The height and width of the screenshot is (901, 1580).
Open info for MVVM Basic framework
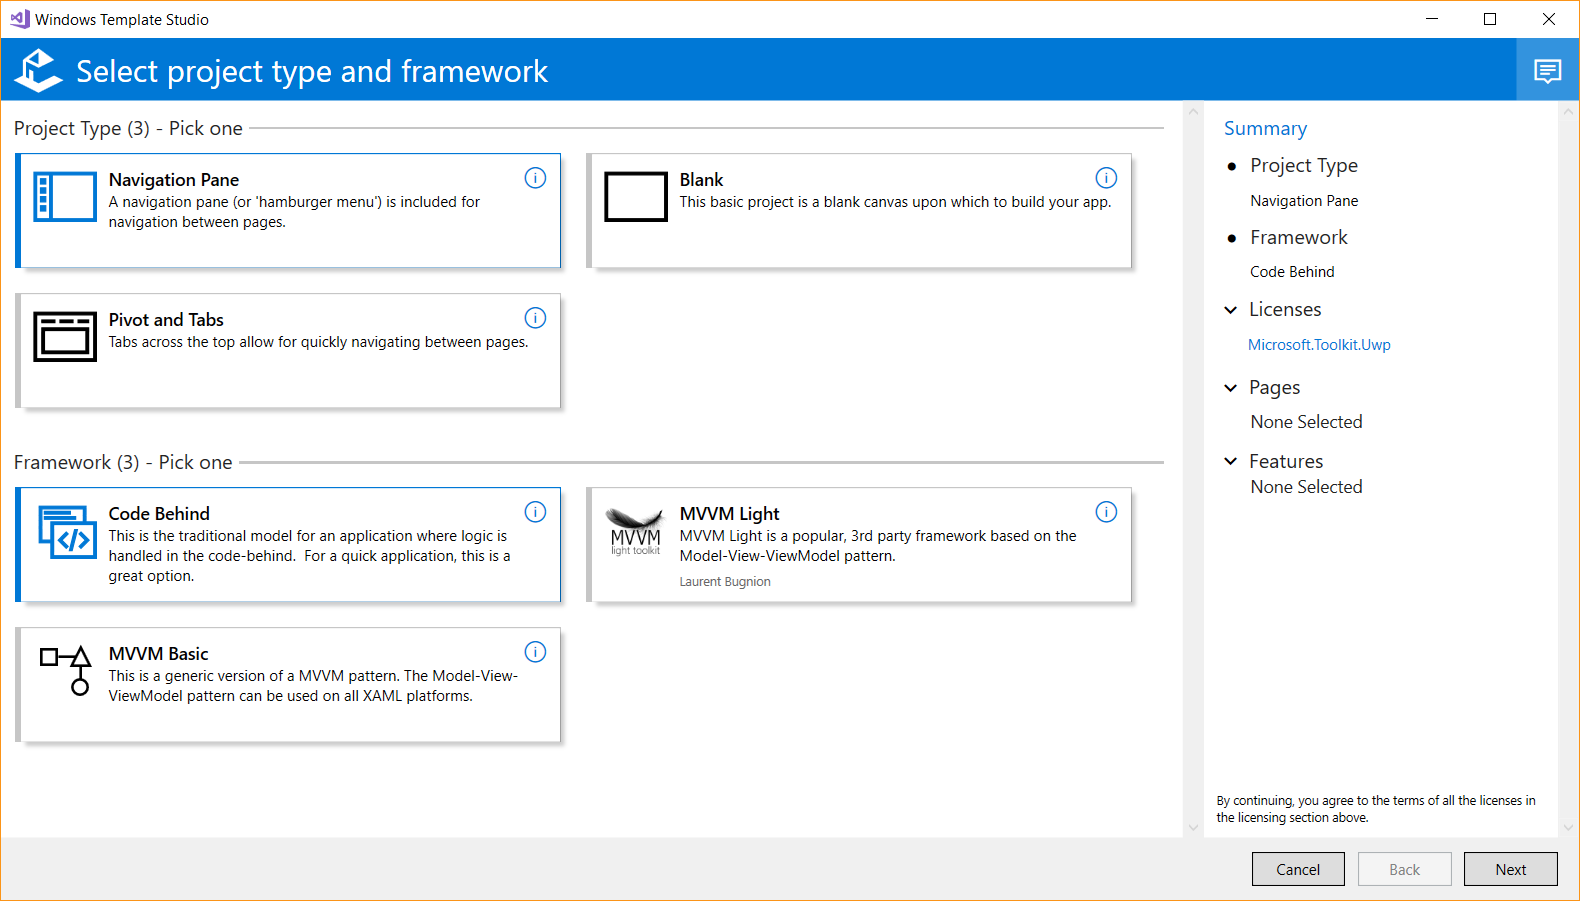(536, 652)
